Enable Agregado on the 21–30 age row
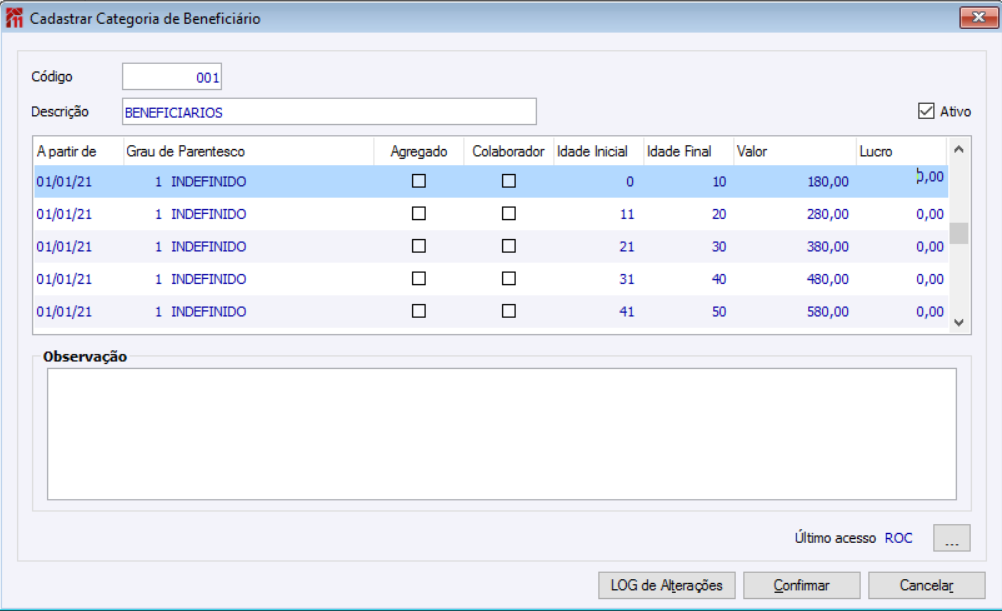 tap(419, 246)
